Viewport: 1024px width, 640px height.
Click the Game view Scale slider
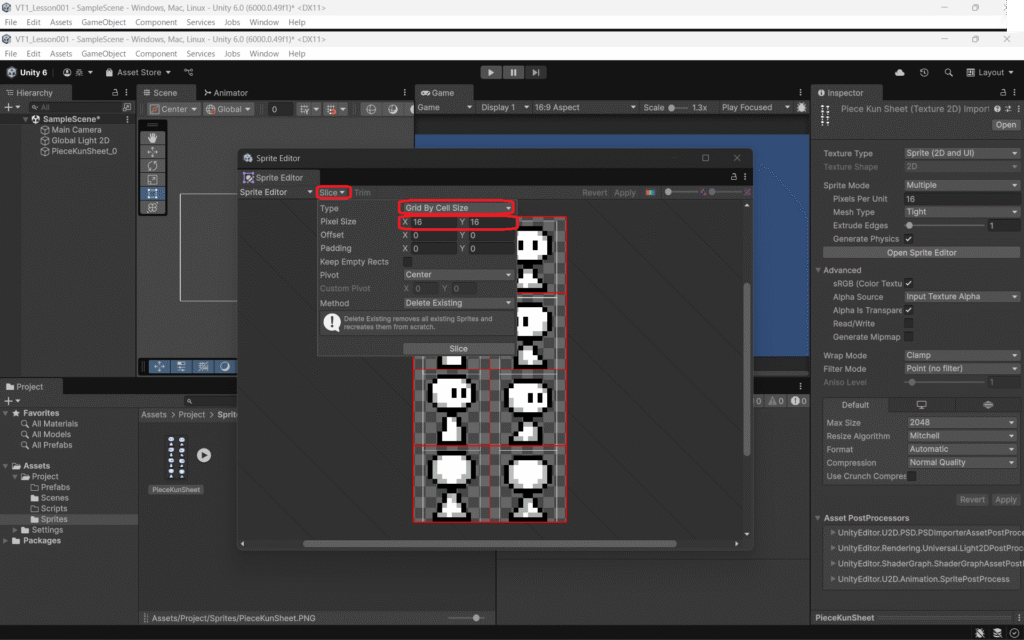677,108
